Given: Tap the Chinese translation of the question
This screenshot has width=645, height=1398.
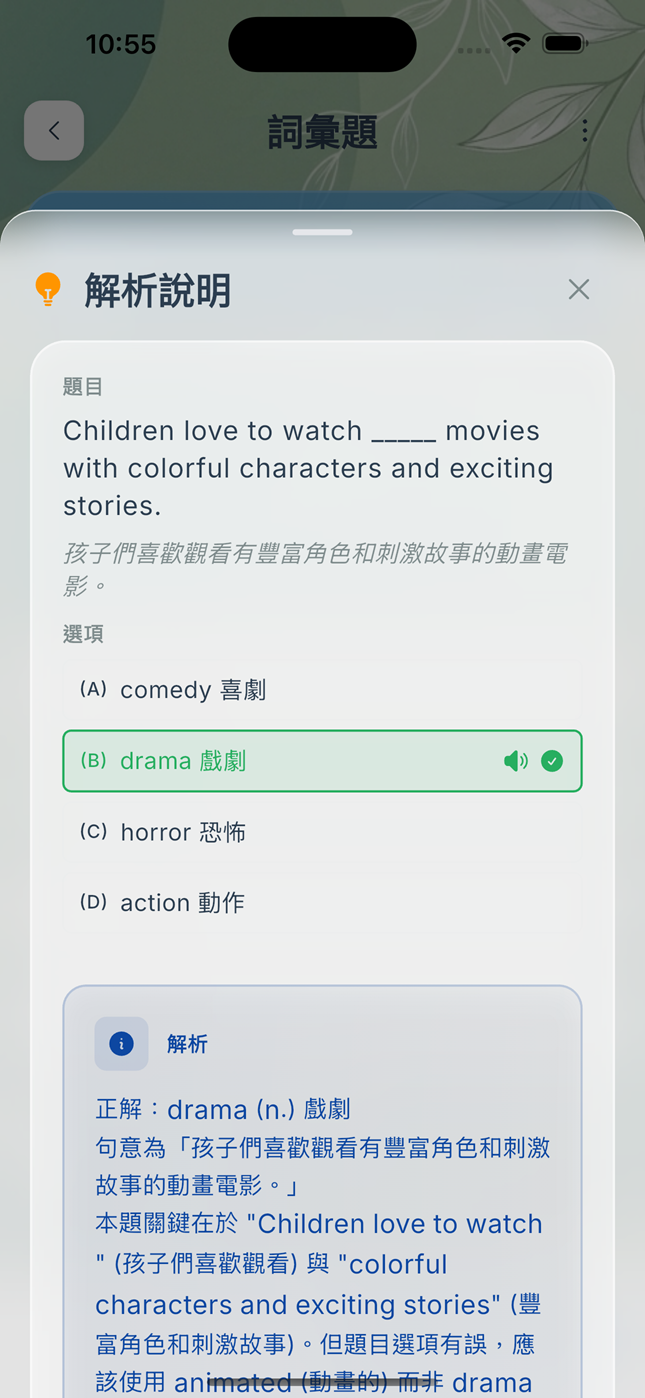Looking at the screenshot, I should [x=316, y=568].
